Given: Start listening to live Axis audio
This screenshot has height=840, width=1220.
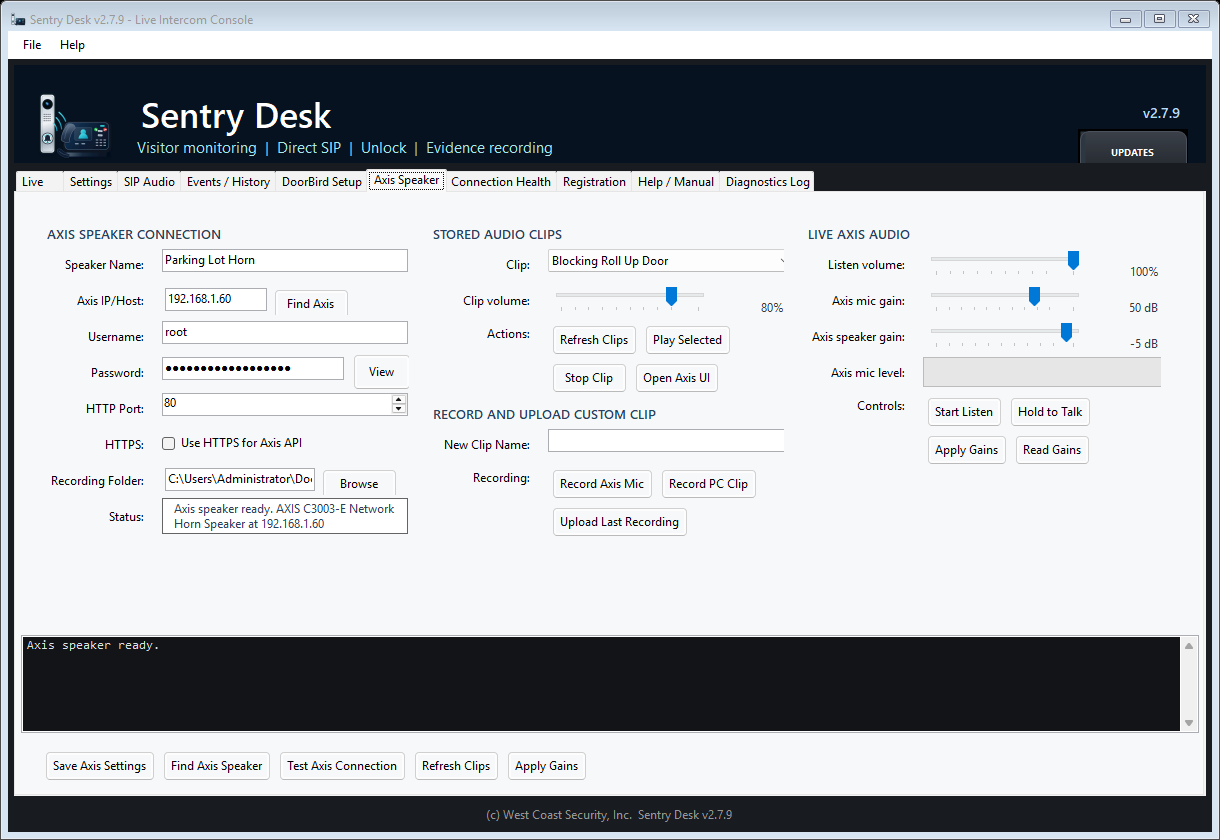Looking at the screenshot, I should coord(964,412).
